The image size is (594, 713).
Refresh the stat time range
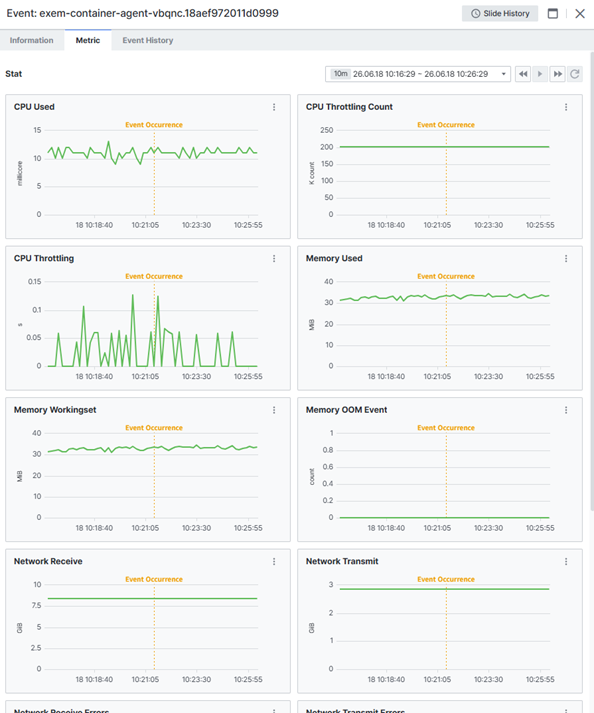coord(575,74)
